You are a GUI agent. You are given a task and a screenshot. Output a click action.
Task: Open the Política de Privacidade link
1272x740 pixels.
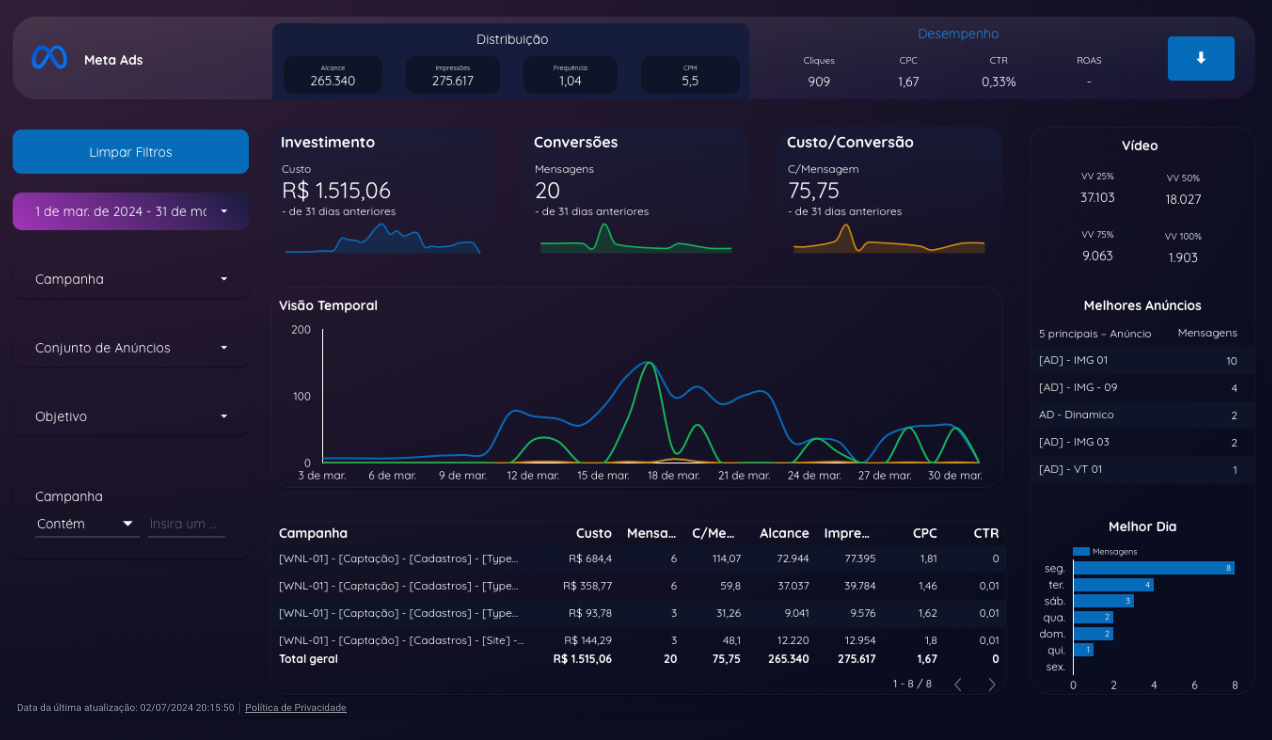(x=295, y=708)
